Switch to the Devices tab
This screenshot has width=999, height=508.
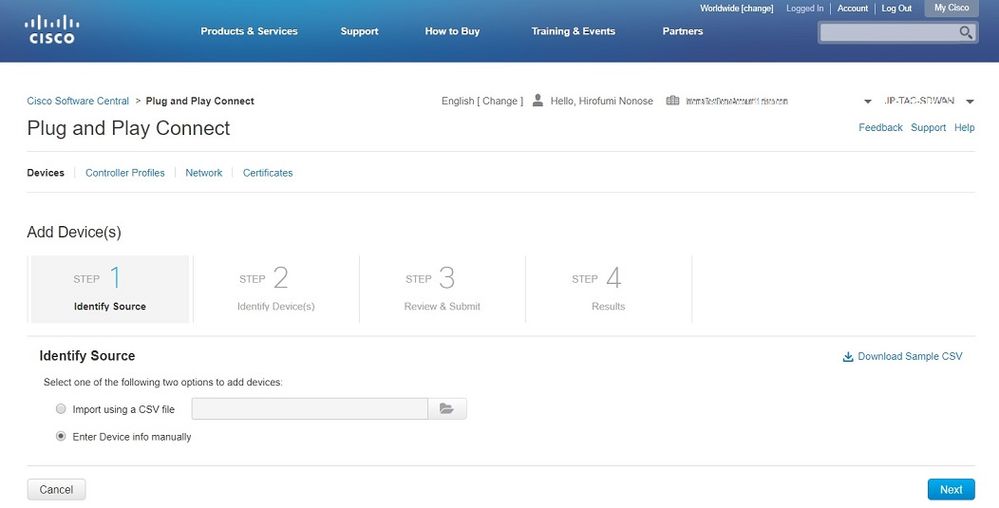(45, 173)
